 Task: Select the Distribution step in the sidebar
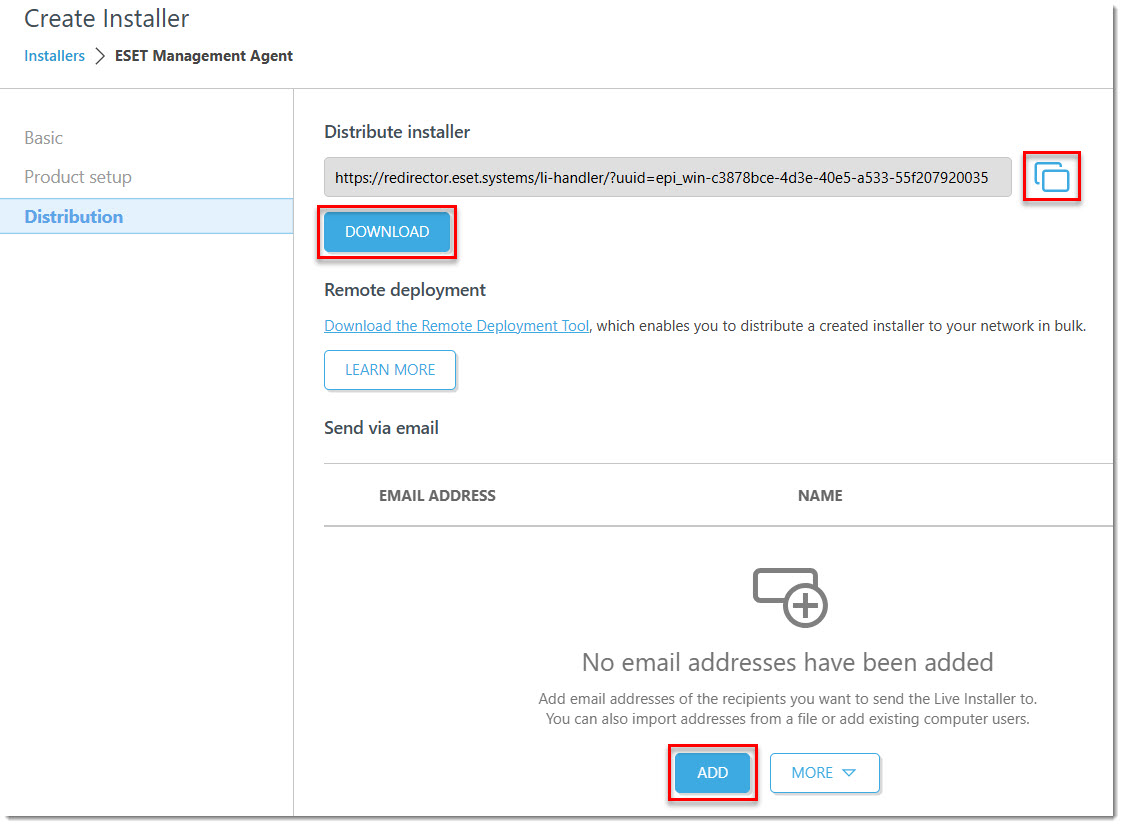(146, 216)
